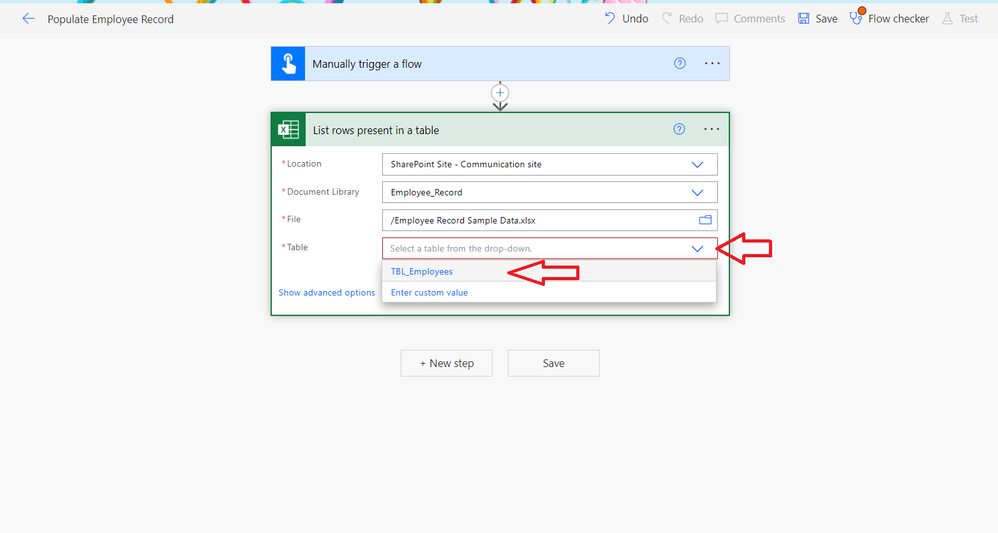Open the Comments panel

coord(750,18)
